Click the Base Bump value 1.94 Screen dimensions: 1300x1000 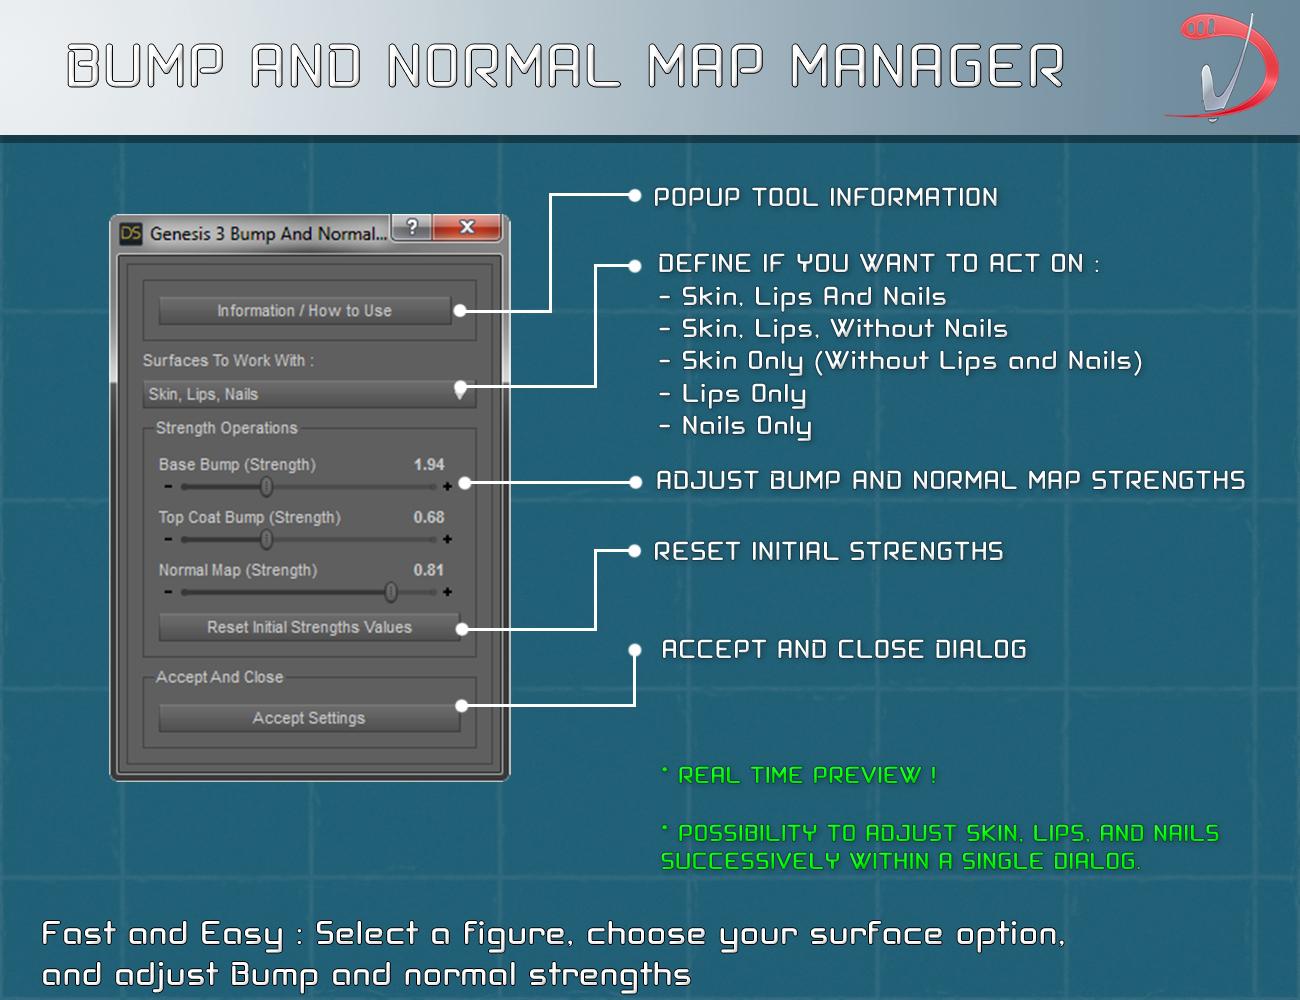pos(429,465)
